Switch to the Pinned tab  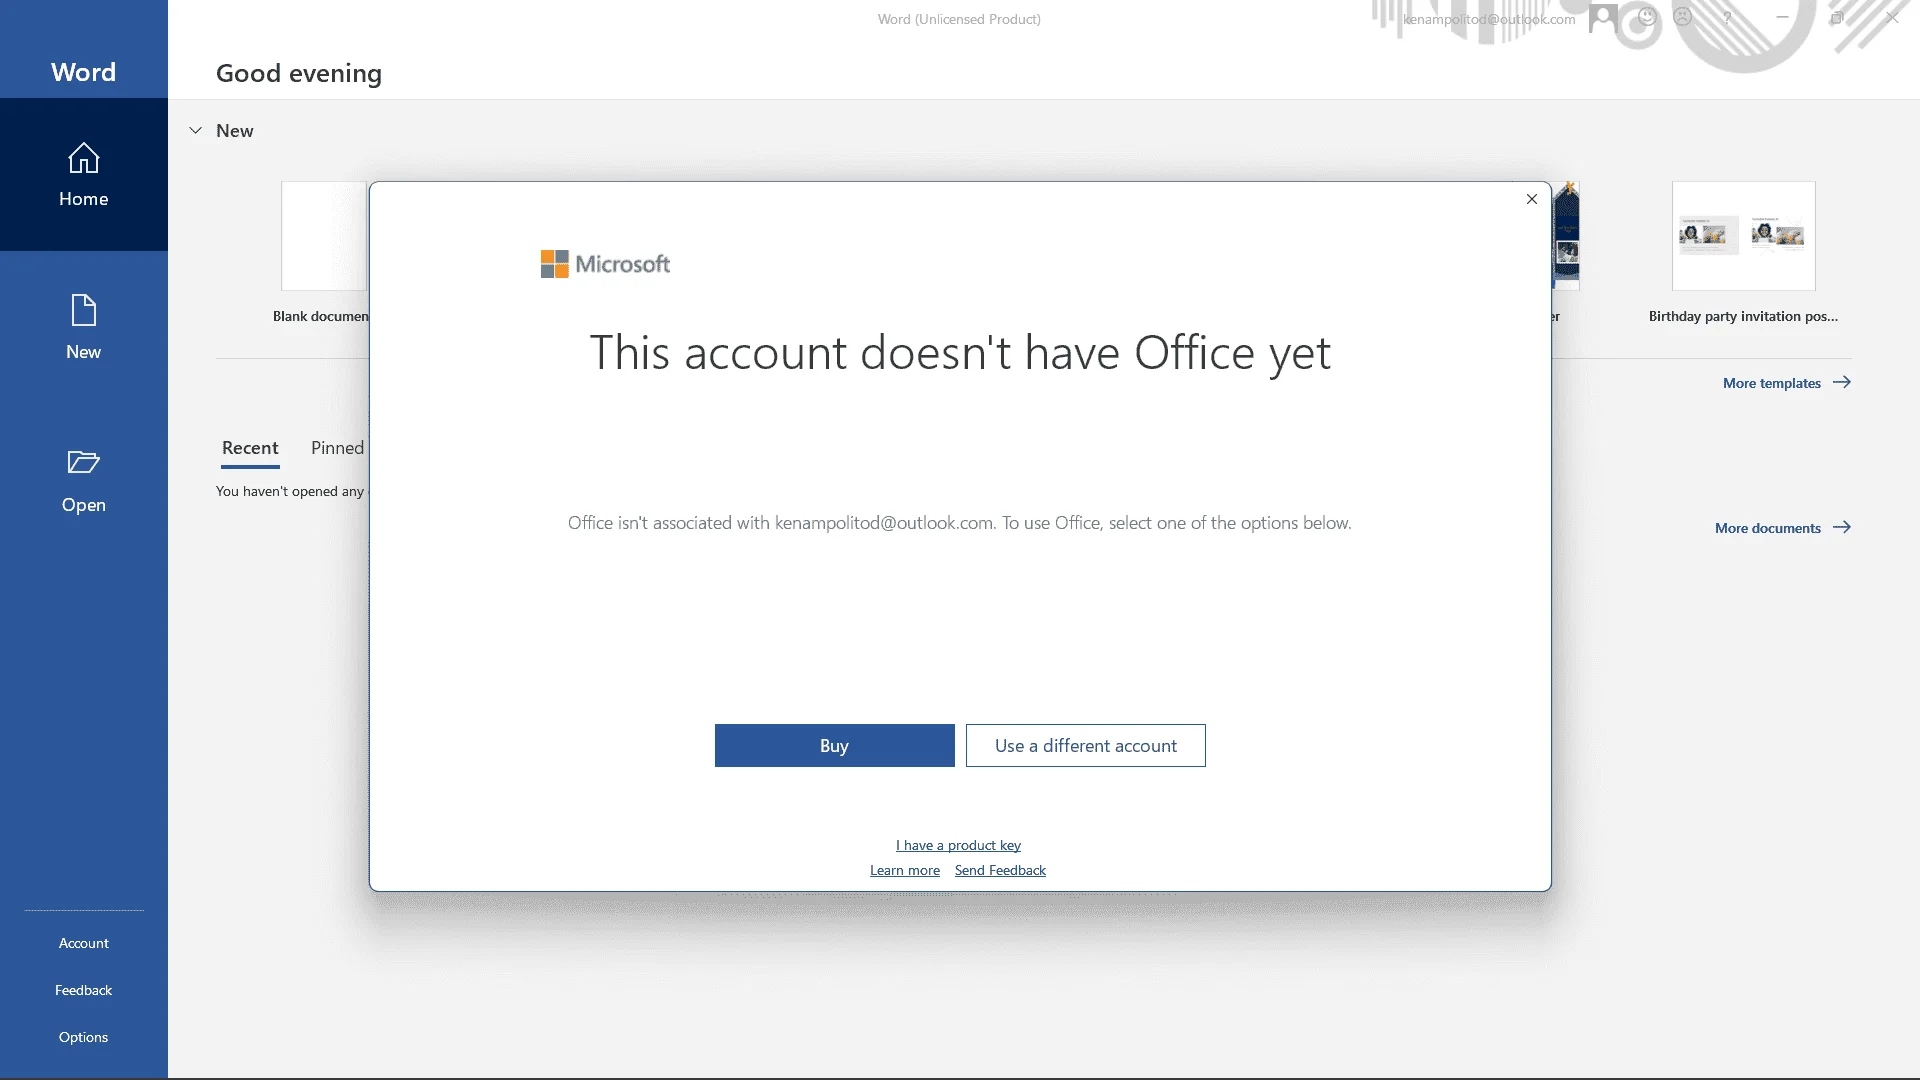click(337, 448)
